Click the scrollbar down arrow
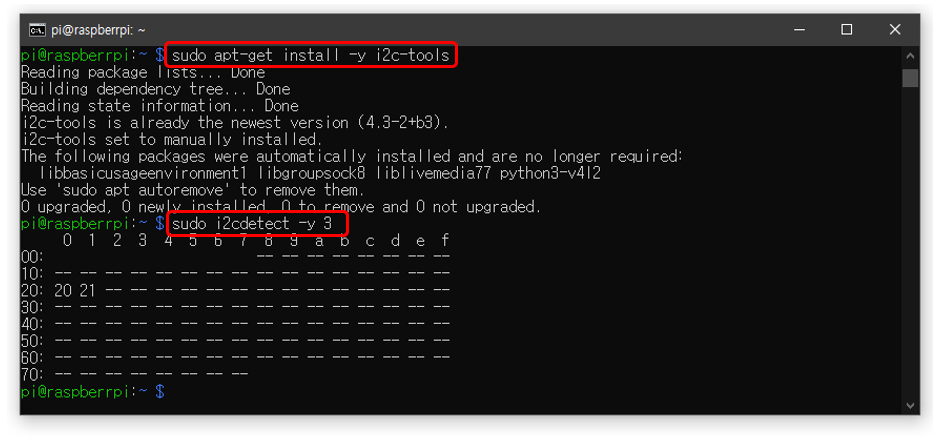Image resolution: width=936 pixels, height=445 pixels. 910,405
